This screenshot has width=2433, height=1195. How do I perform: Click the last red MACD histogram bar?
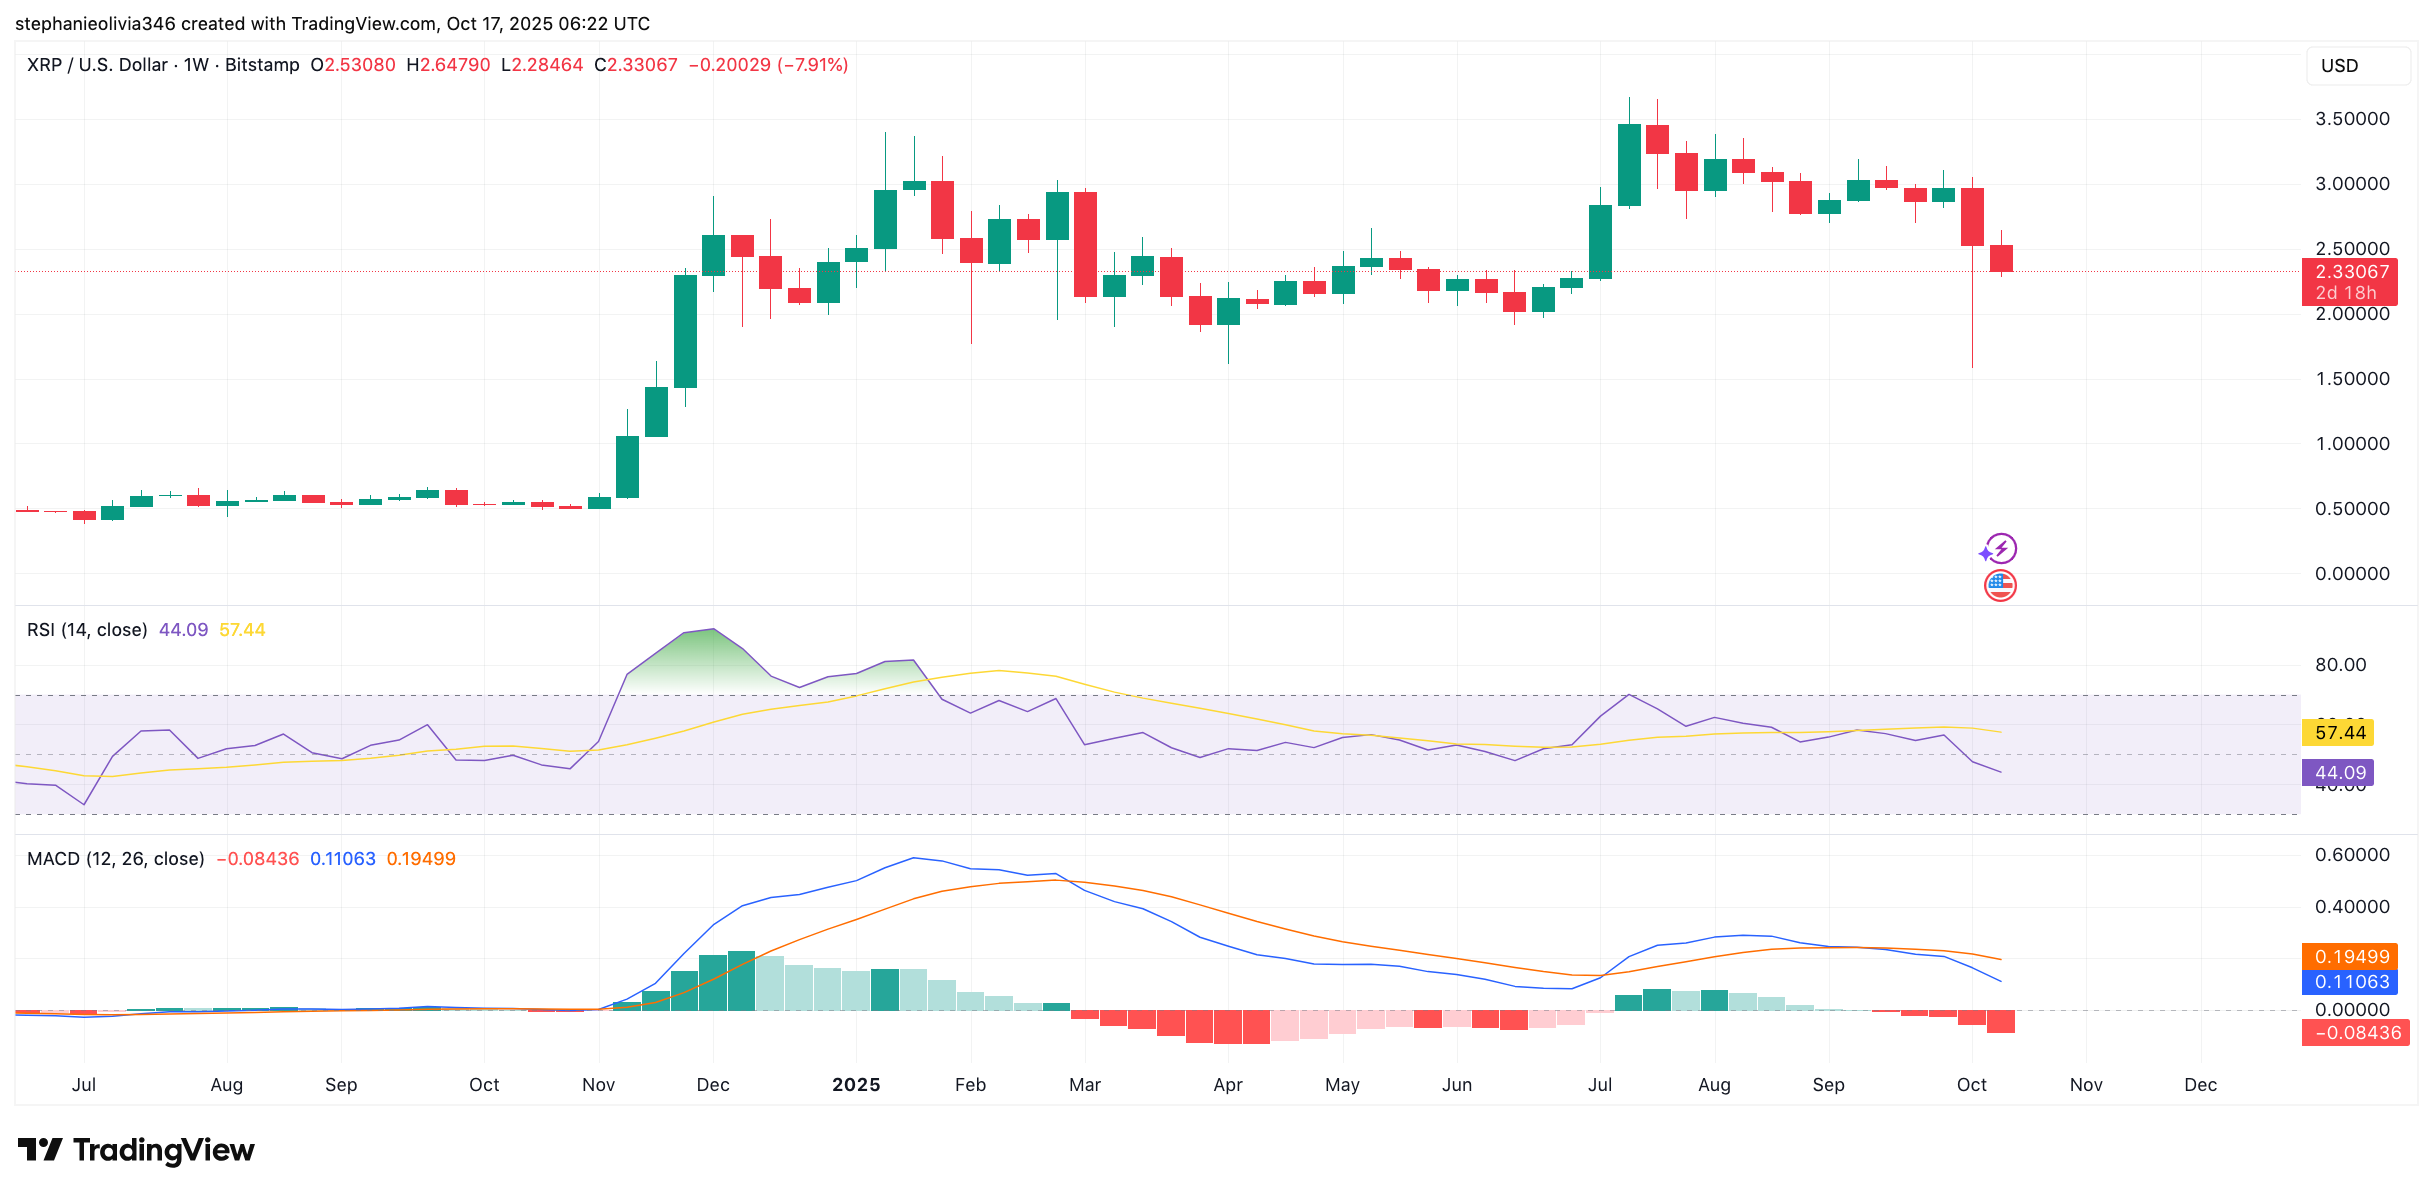2001,1021
